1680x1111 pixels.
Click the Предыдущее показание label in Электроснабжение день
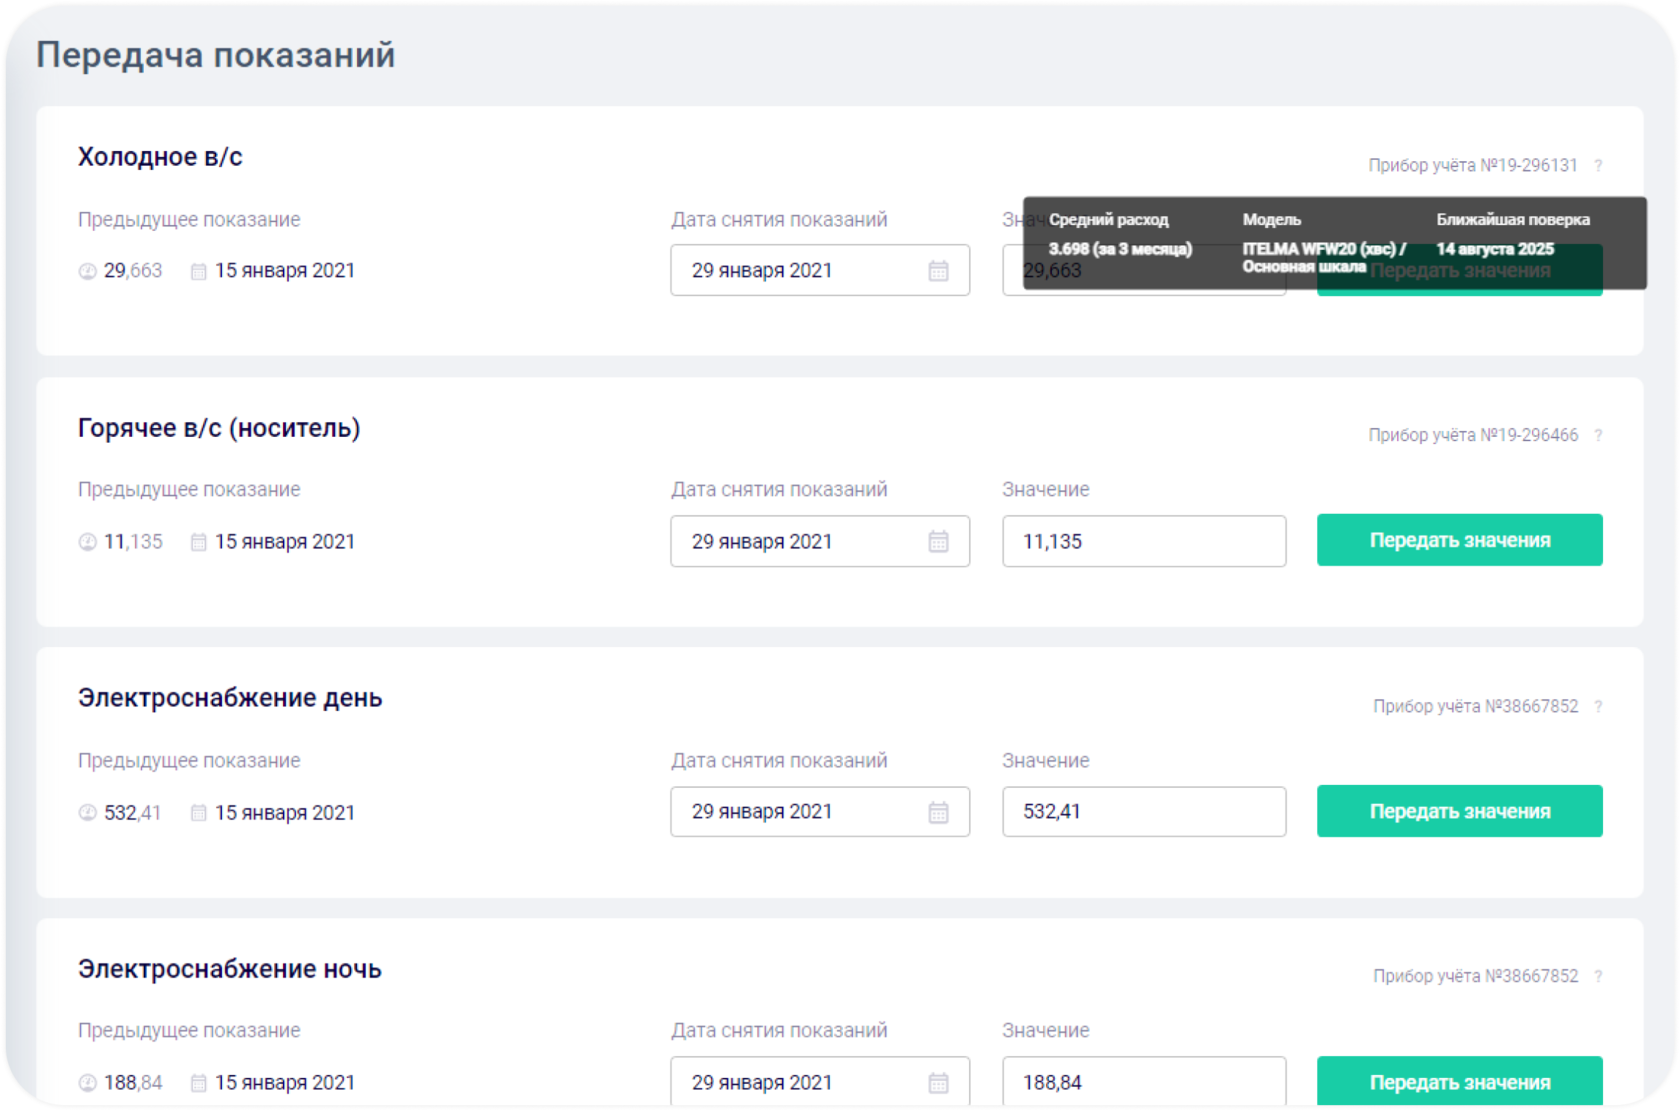click(189, 761)
